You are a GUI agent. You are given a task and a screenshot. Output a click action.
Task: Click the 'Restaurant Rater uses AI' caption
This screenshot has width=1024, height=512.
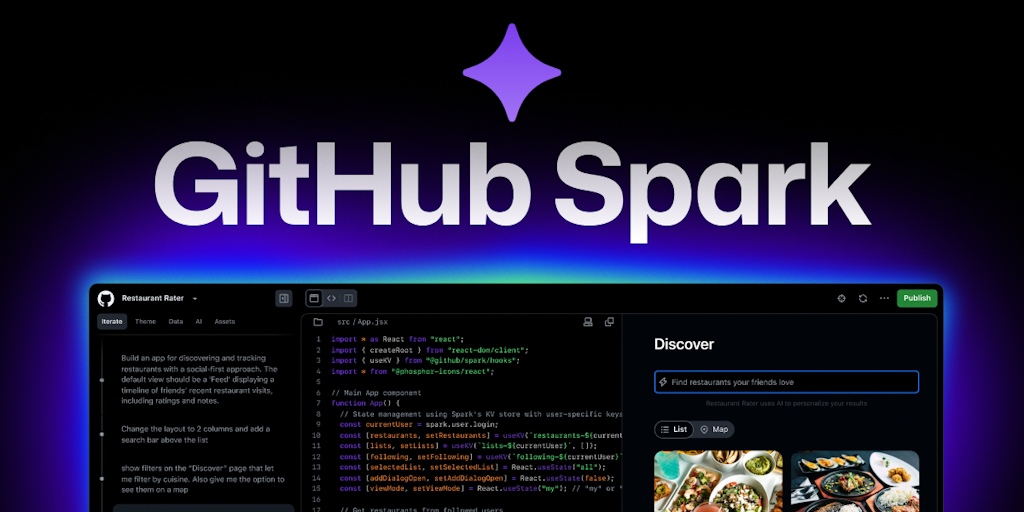tap(786, 404)
